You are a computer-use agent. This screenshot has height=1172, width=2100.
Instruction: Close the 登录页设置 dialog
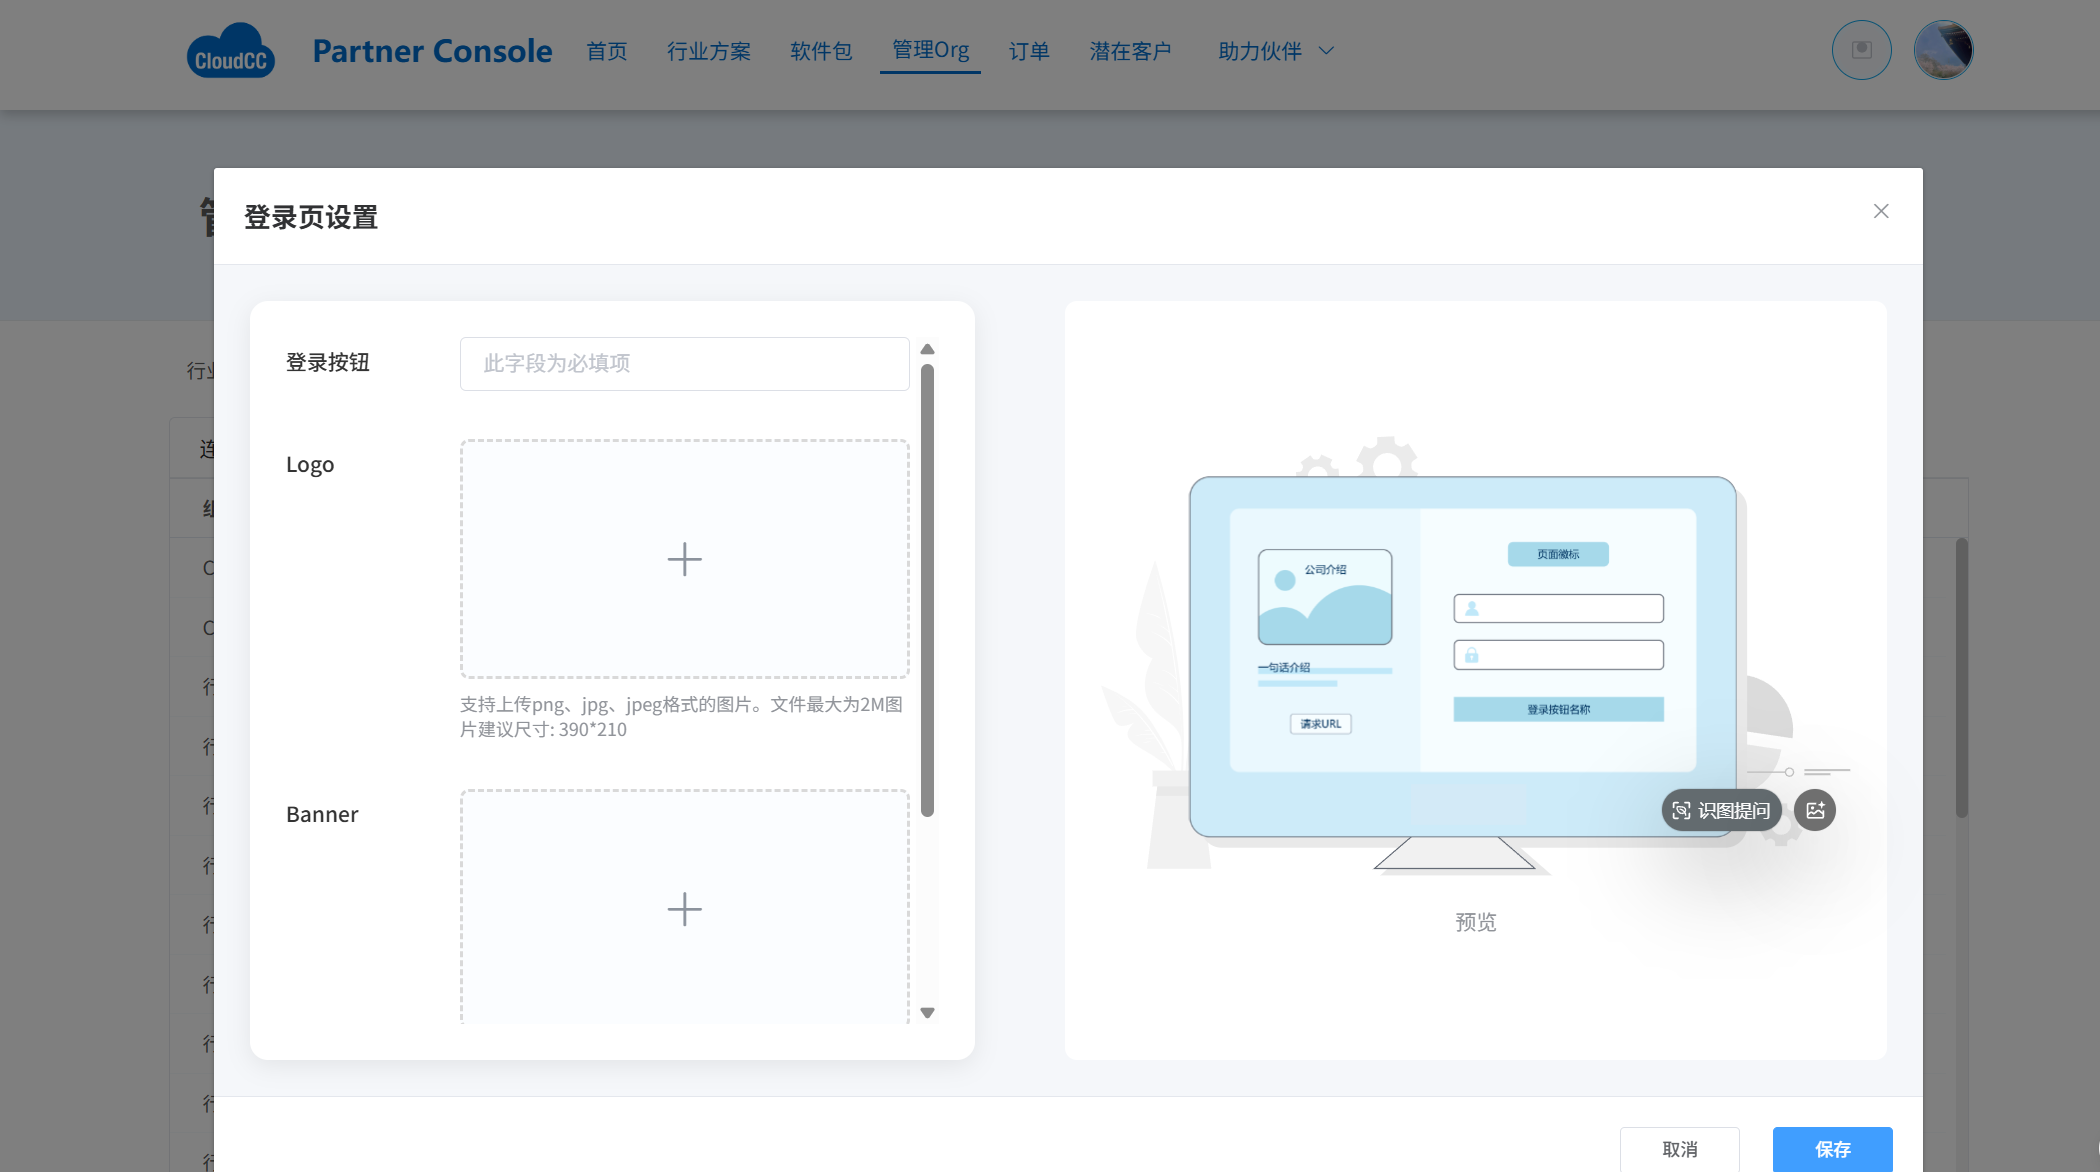click(x=1881, y=211)
